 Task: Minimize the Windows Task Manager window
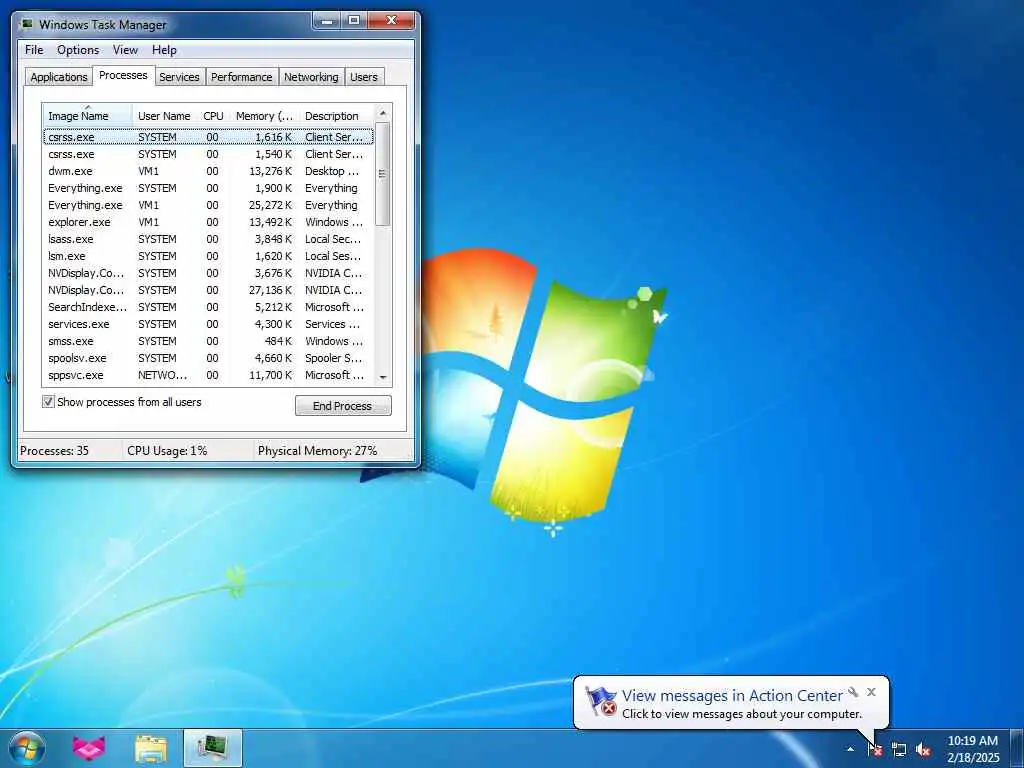(327, 21)
